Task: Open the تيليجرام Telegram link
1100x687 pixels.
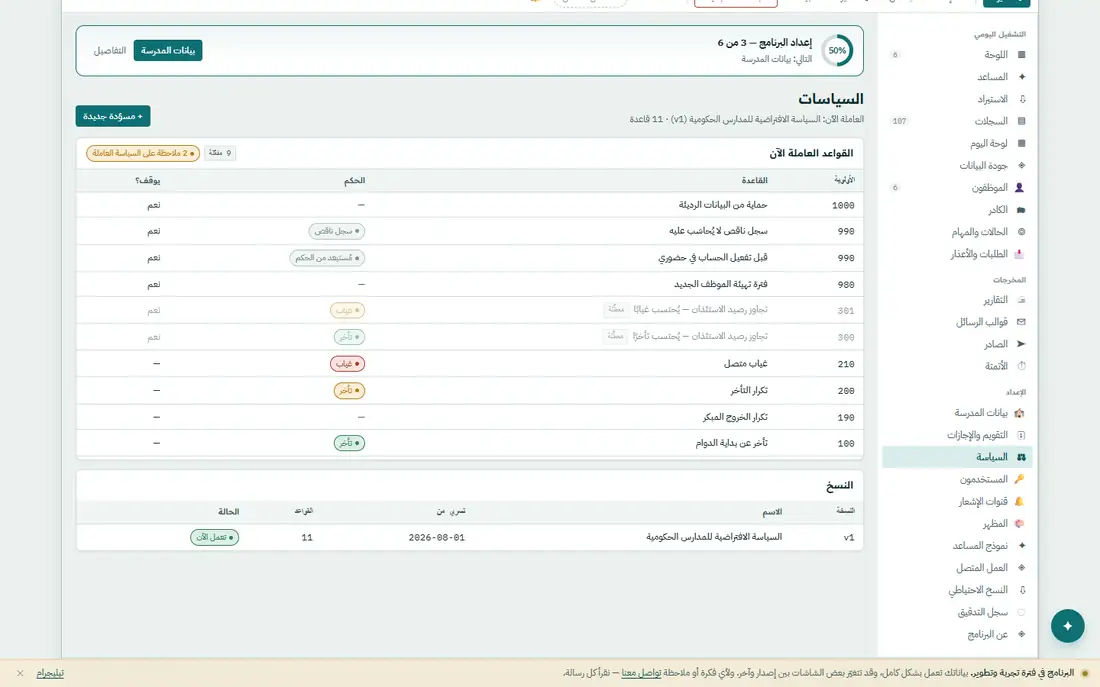Action: pyautogui.click(x=50, y=673)
